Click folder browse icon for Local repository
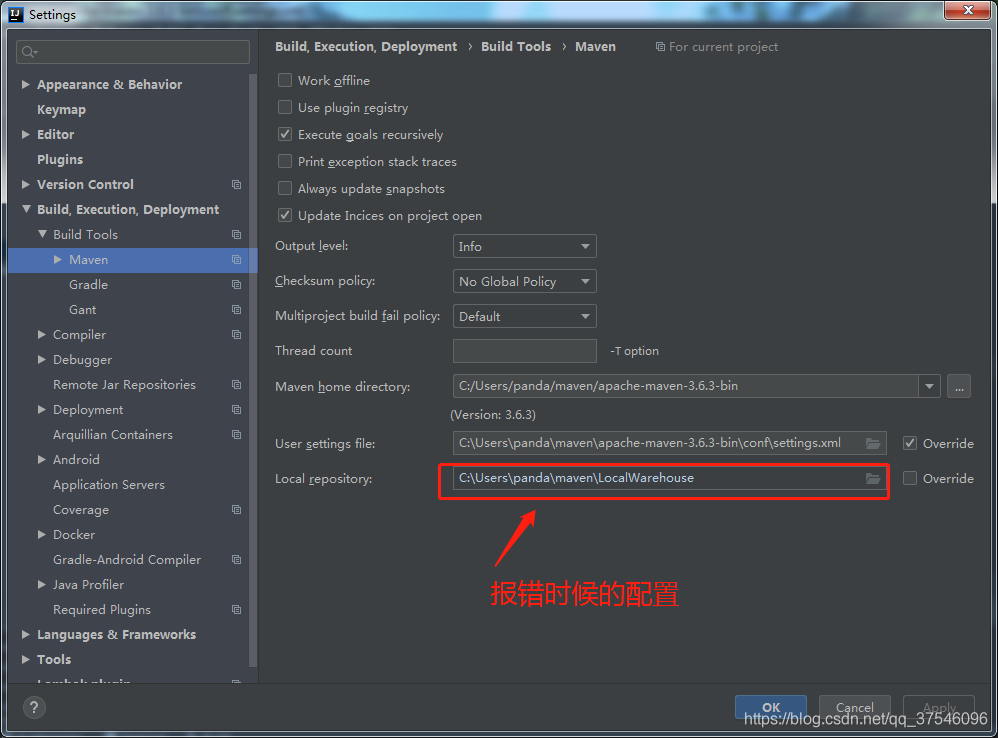Viewport: 998px width, 738px height. 873,478
